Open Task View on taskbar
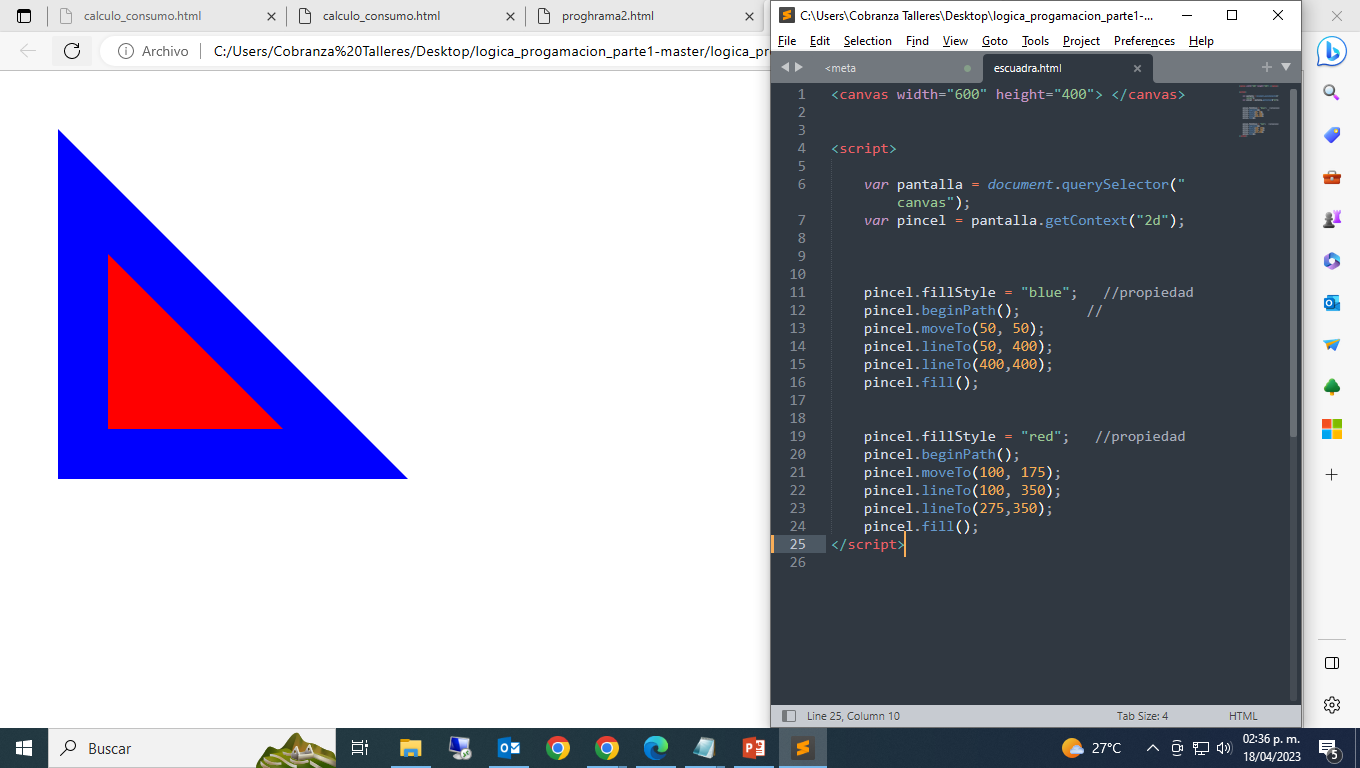Screen dimensions: 1360x768 pos(361,748)
